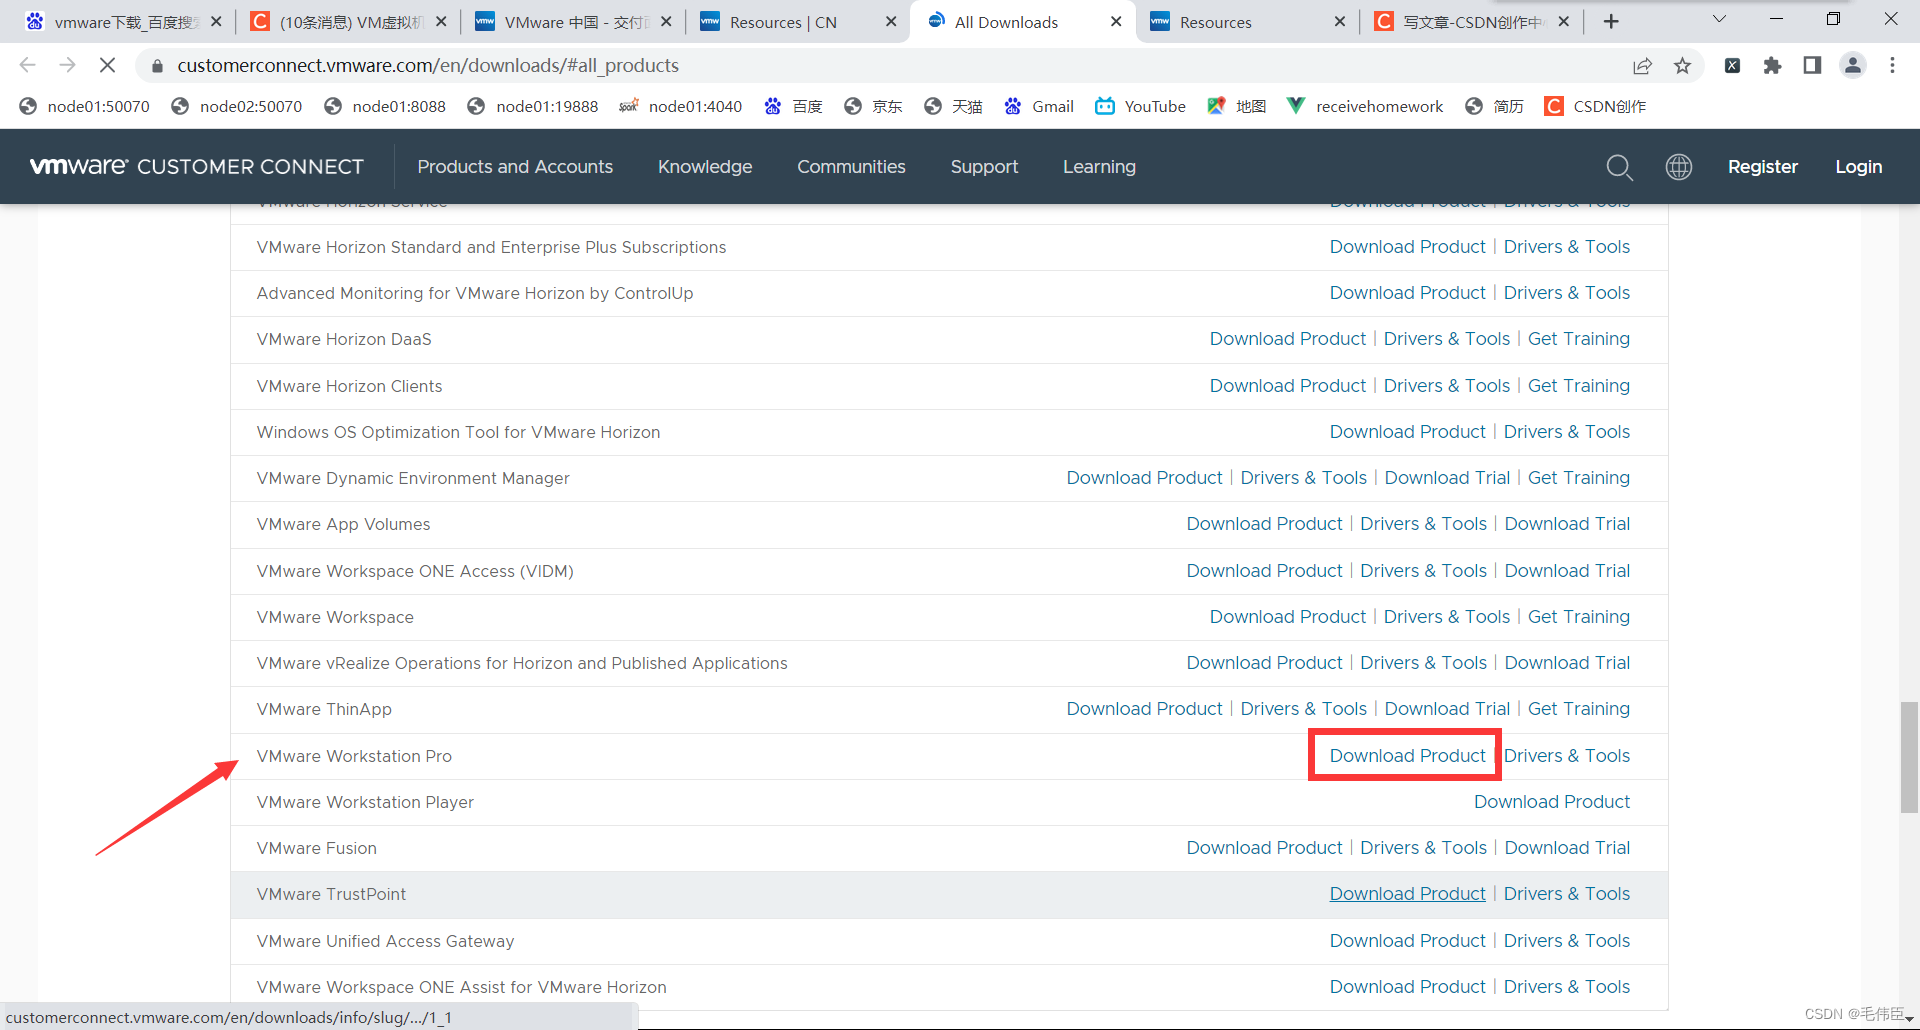
Task: Download Product for VMware Workstation Player
Action: pos(1551,802)
